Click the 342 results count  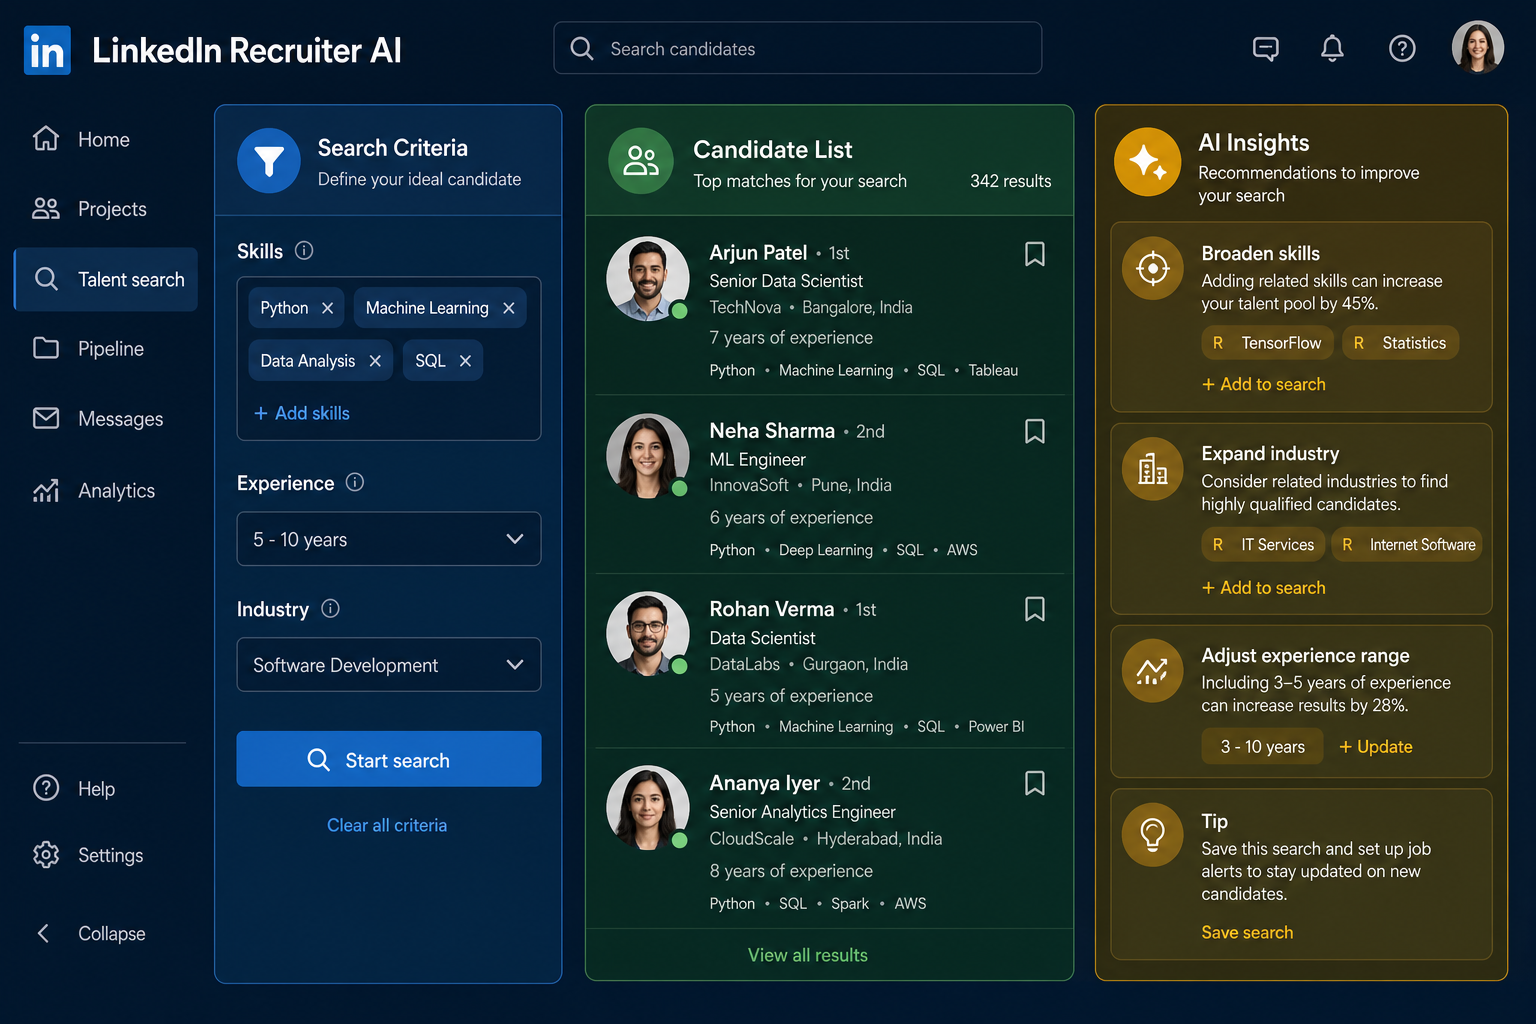[x=1010, y=181]
